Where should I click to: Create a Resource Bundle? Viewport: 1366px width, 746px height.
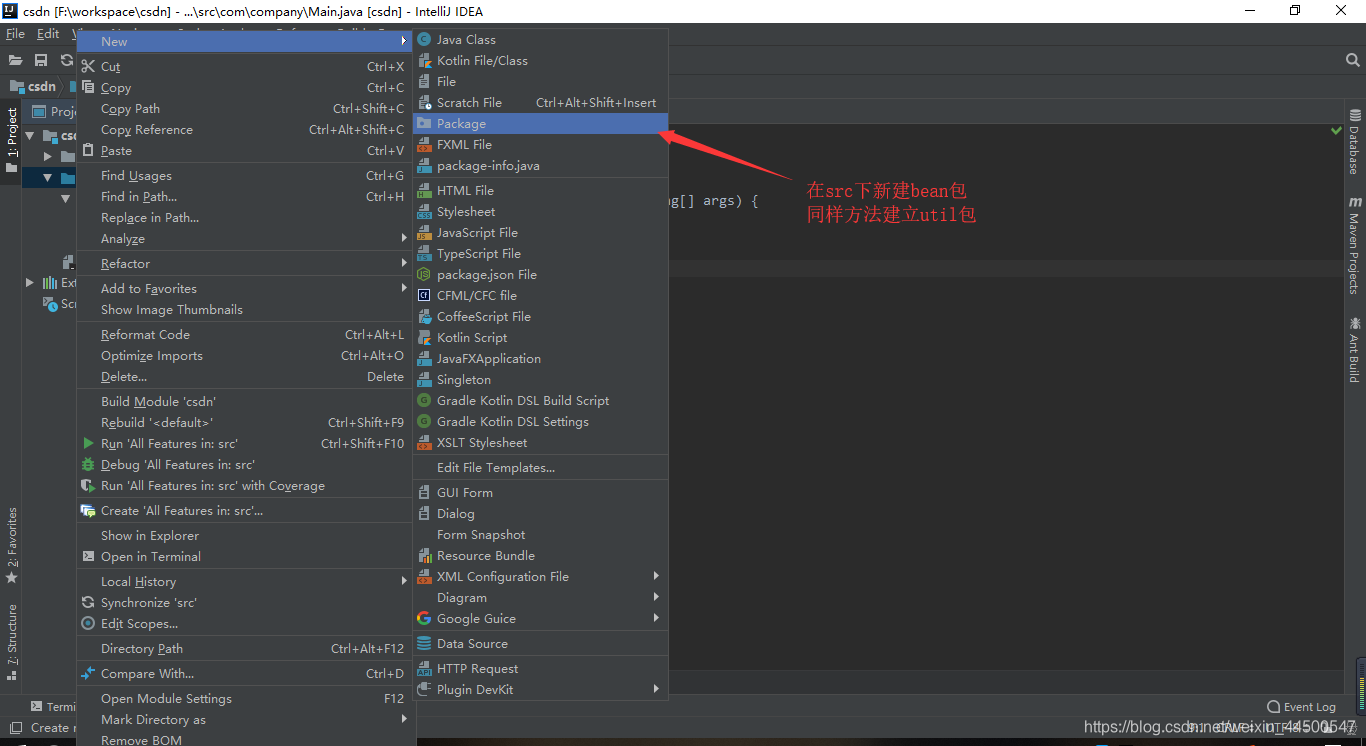(541, 555)
